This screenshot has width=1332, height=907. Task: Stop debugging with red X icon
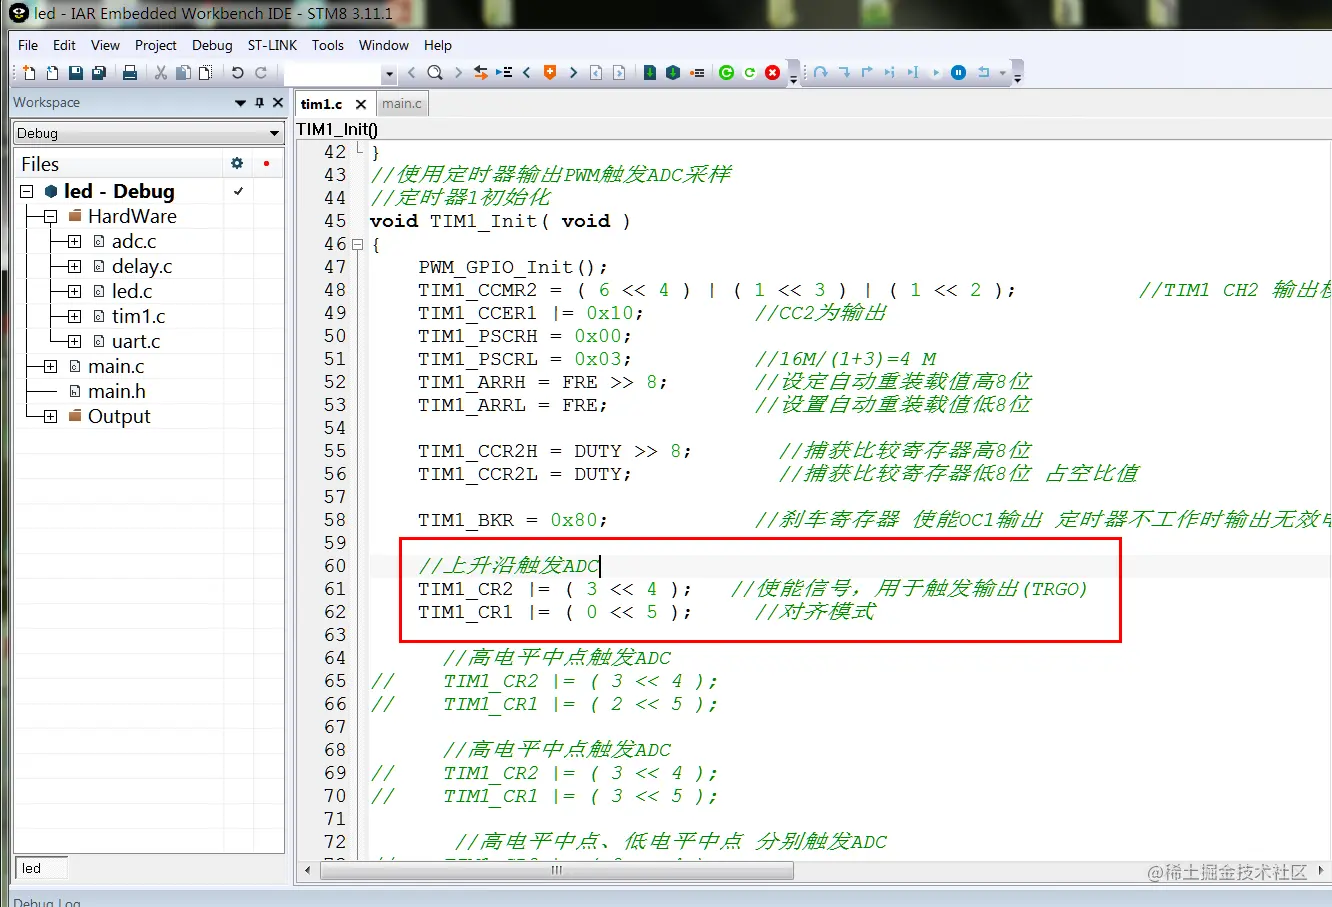pyautogui.click(x=773, y=72)
